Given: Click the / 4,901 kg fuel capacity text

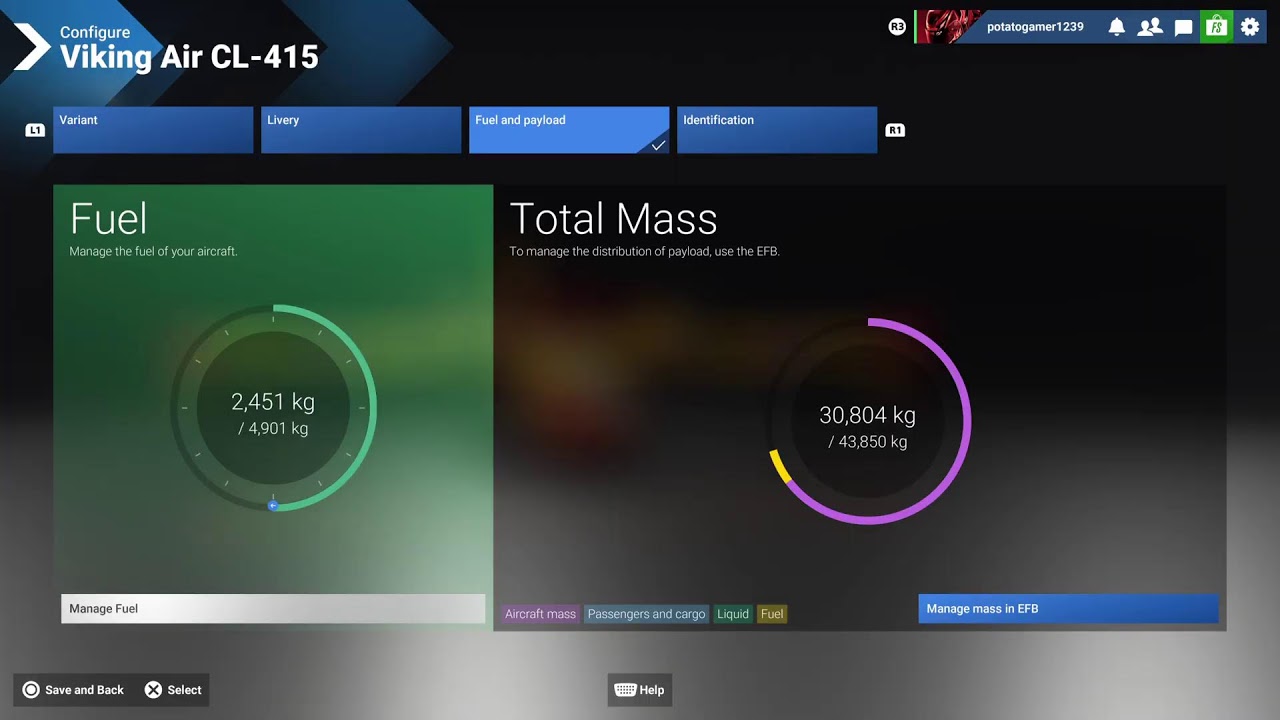Looking at the screenshot, I should [273, 429].
